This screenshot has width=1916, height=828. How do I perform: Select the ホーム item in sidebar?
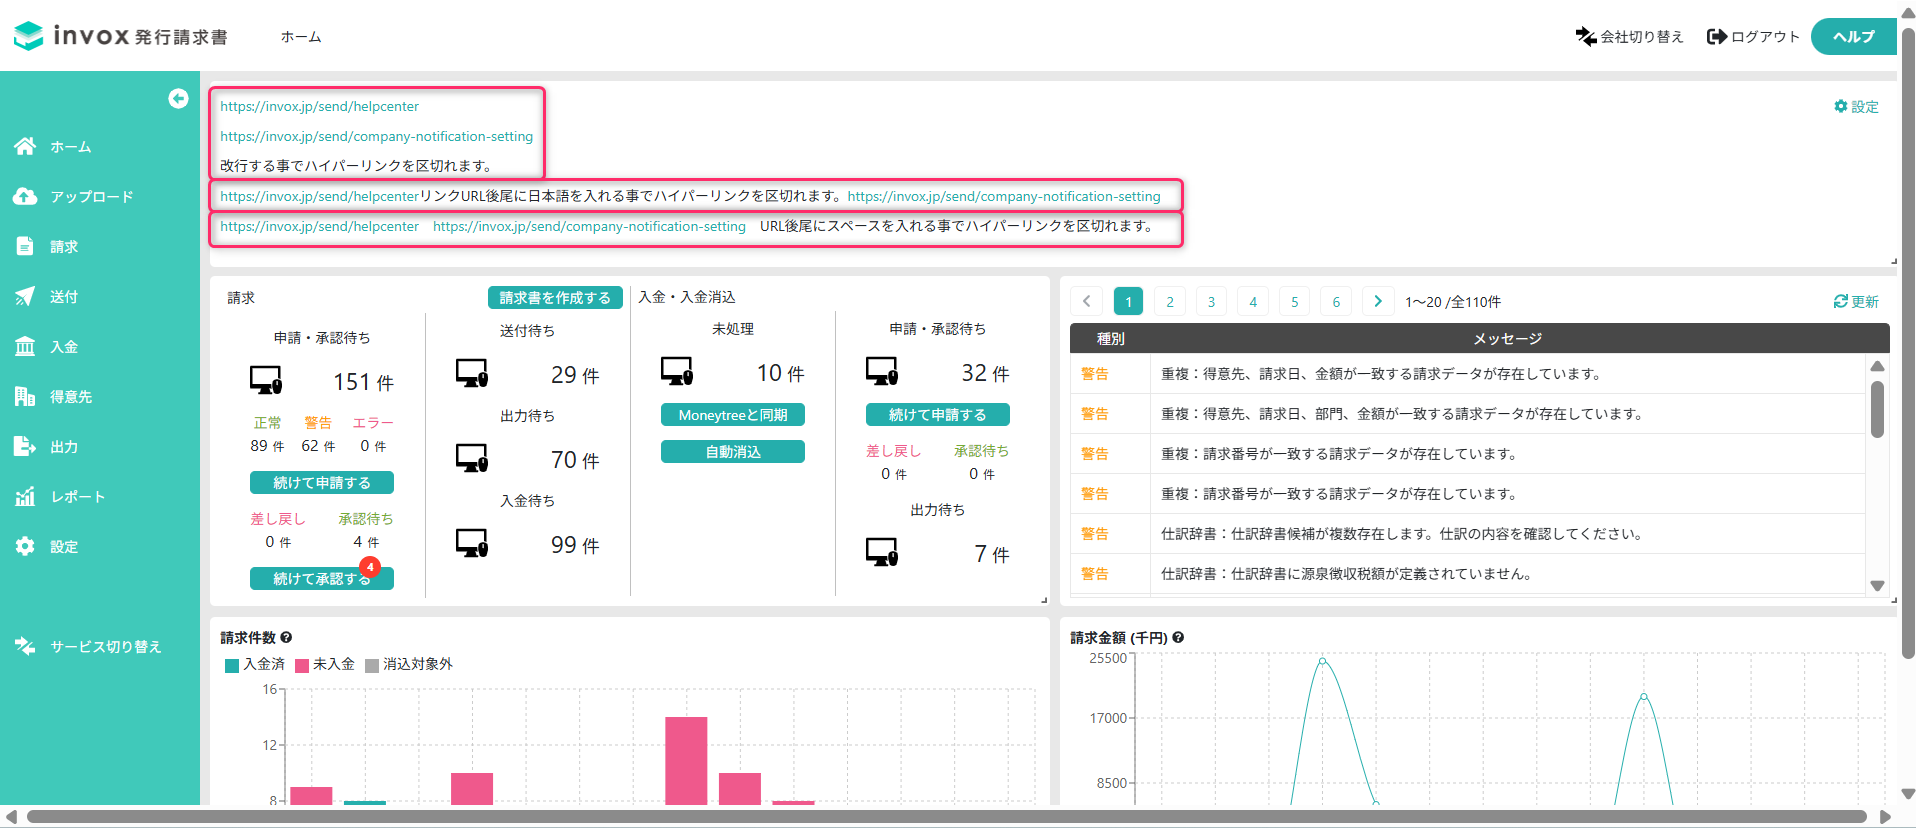[x=70, y=147]
